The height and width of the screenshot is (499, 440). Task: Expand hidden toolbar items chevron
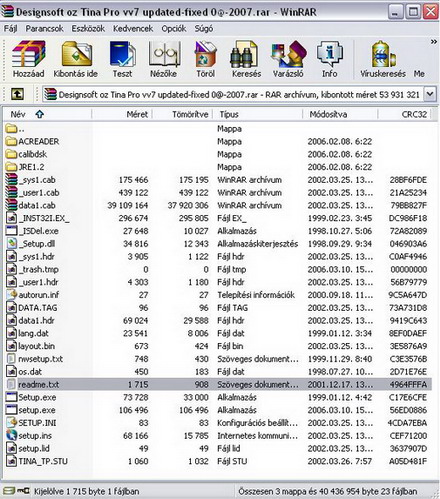tap(434, 42)
